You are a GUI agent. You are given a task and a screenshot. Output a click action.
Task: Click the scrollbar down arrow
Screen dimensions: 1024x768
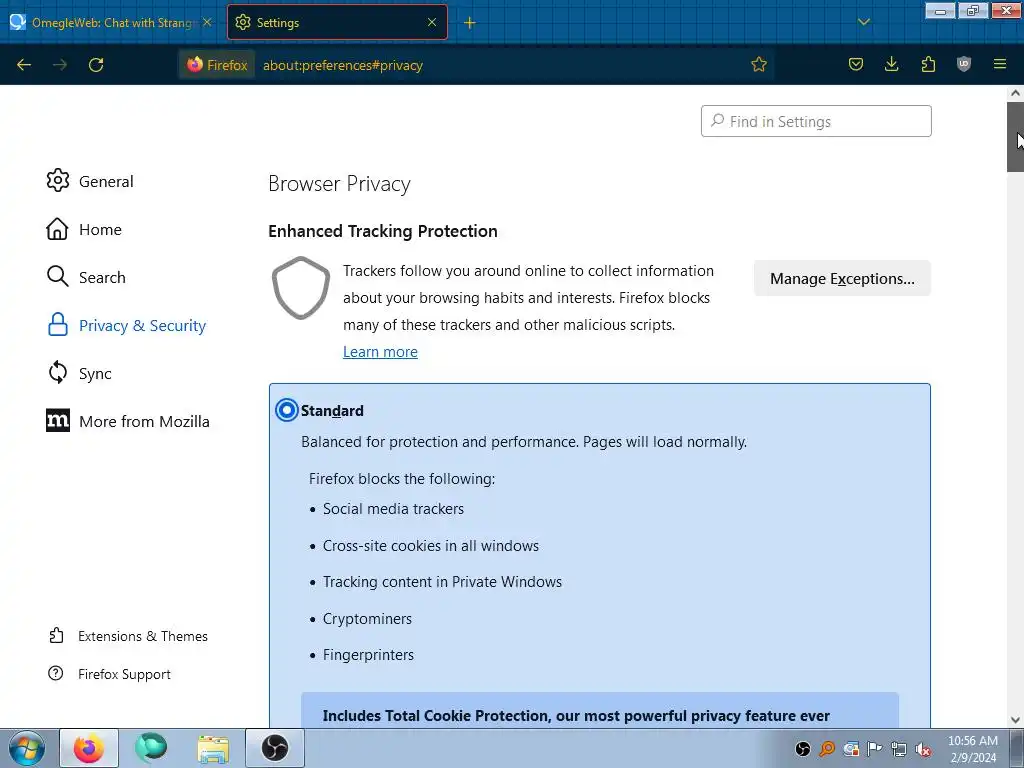pyautogui.click(x=1015, y=720)
